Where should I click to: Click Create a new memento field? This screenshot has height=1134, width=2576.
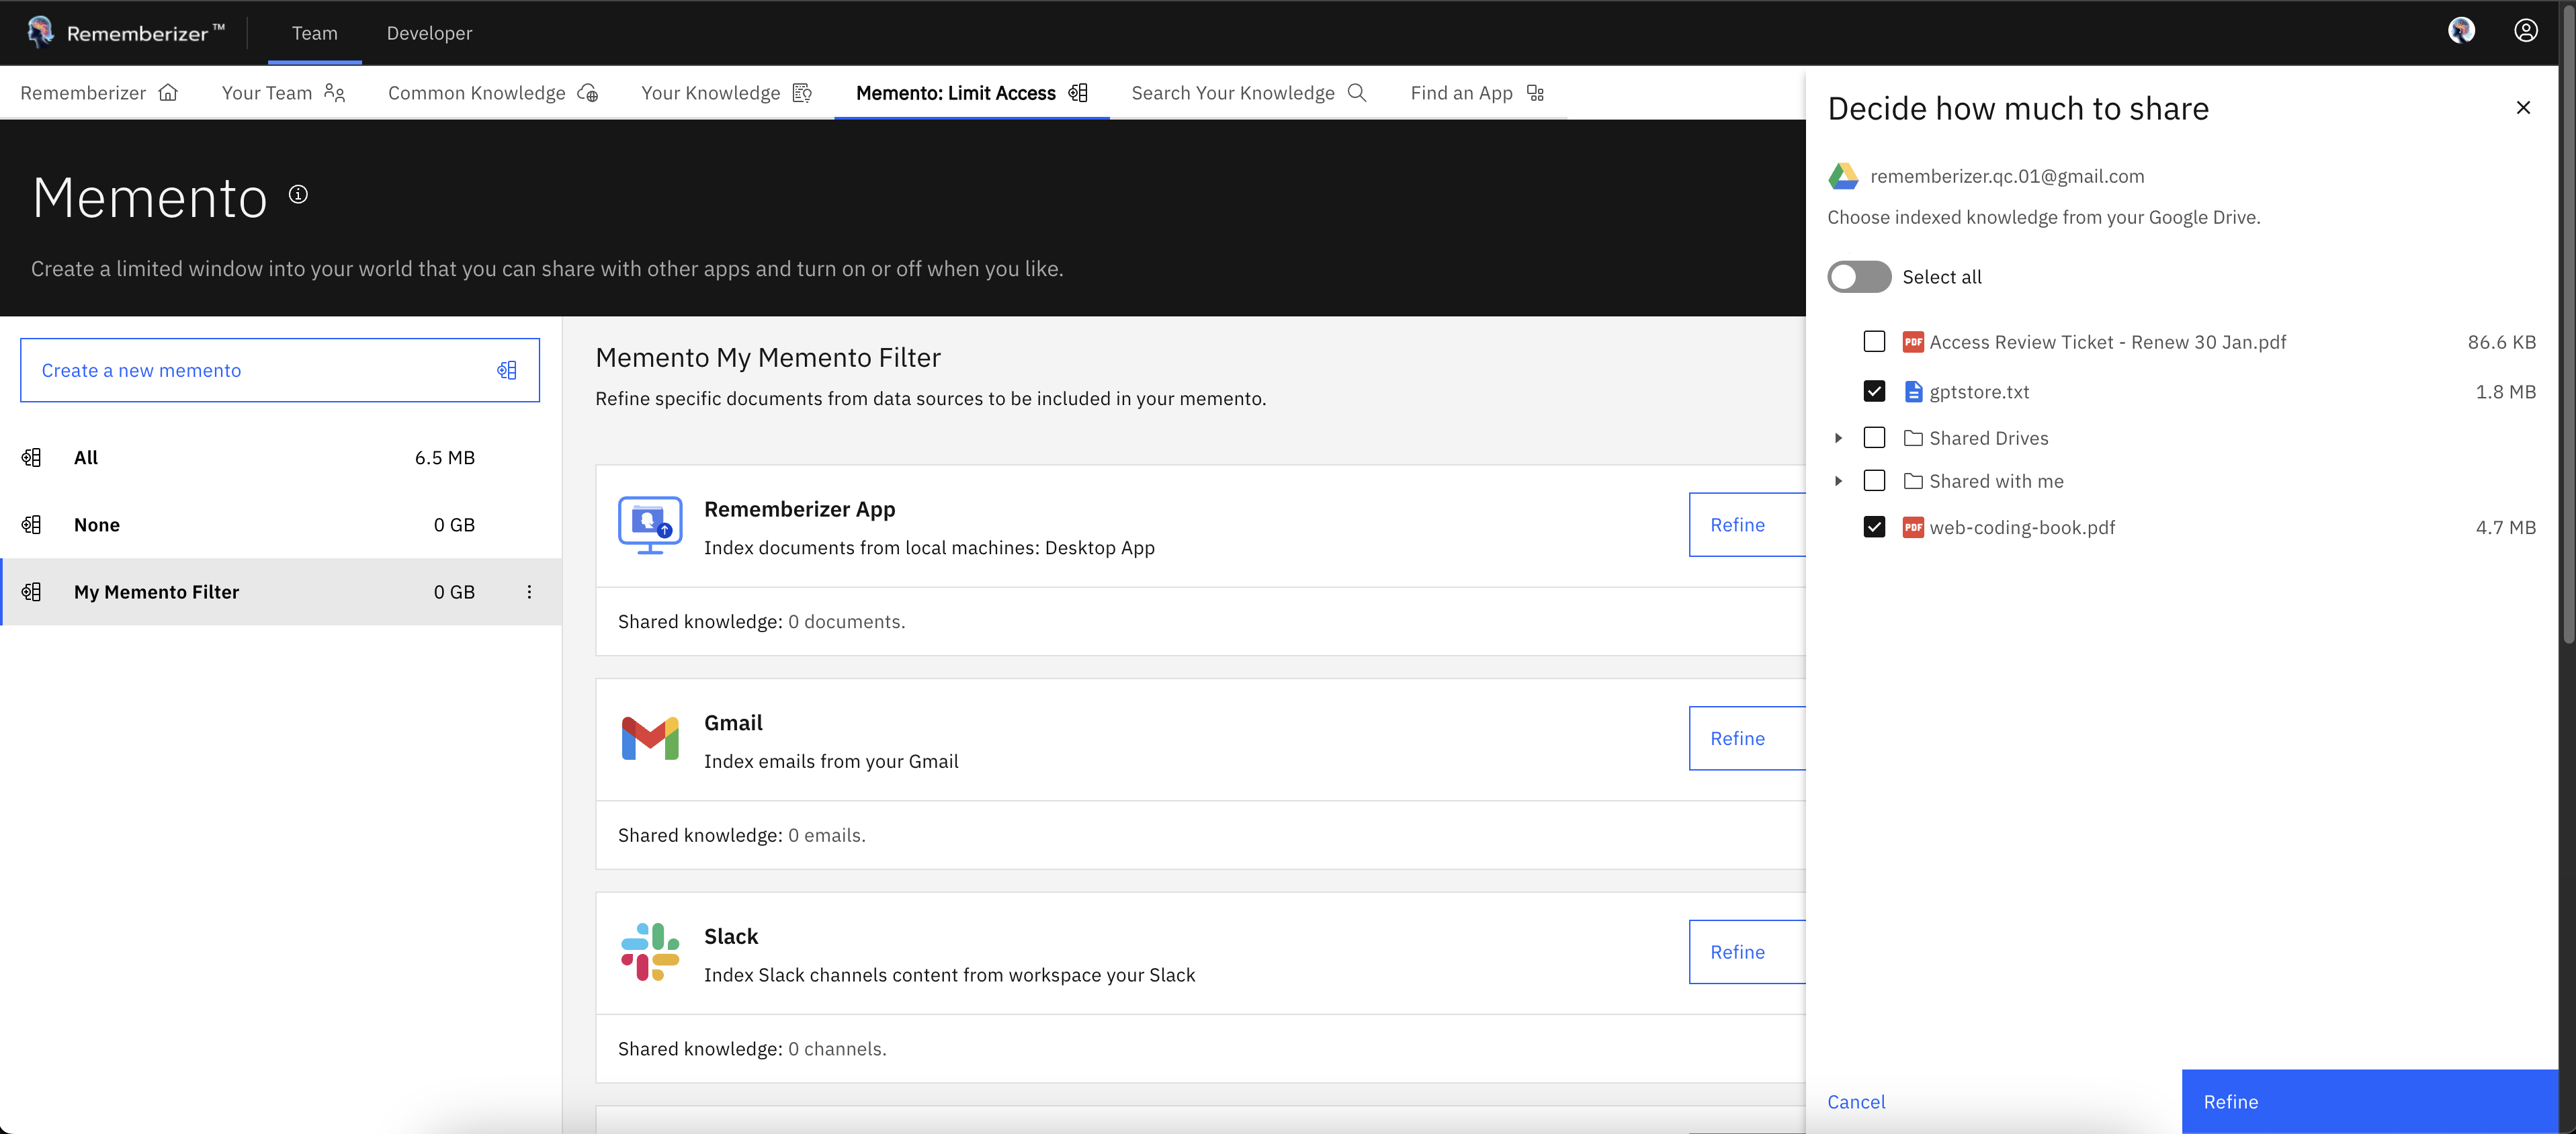pyautogui.click(x=280, y=370)
